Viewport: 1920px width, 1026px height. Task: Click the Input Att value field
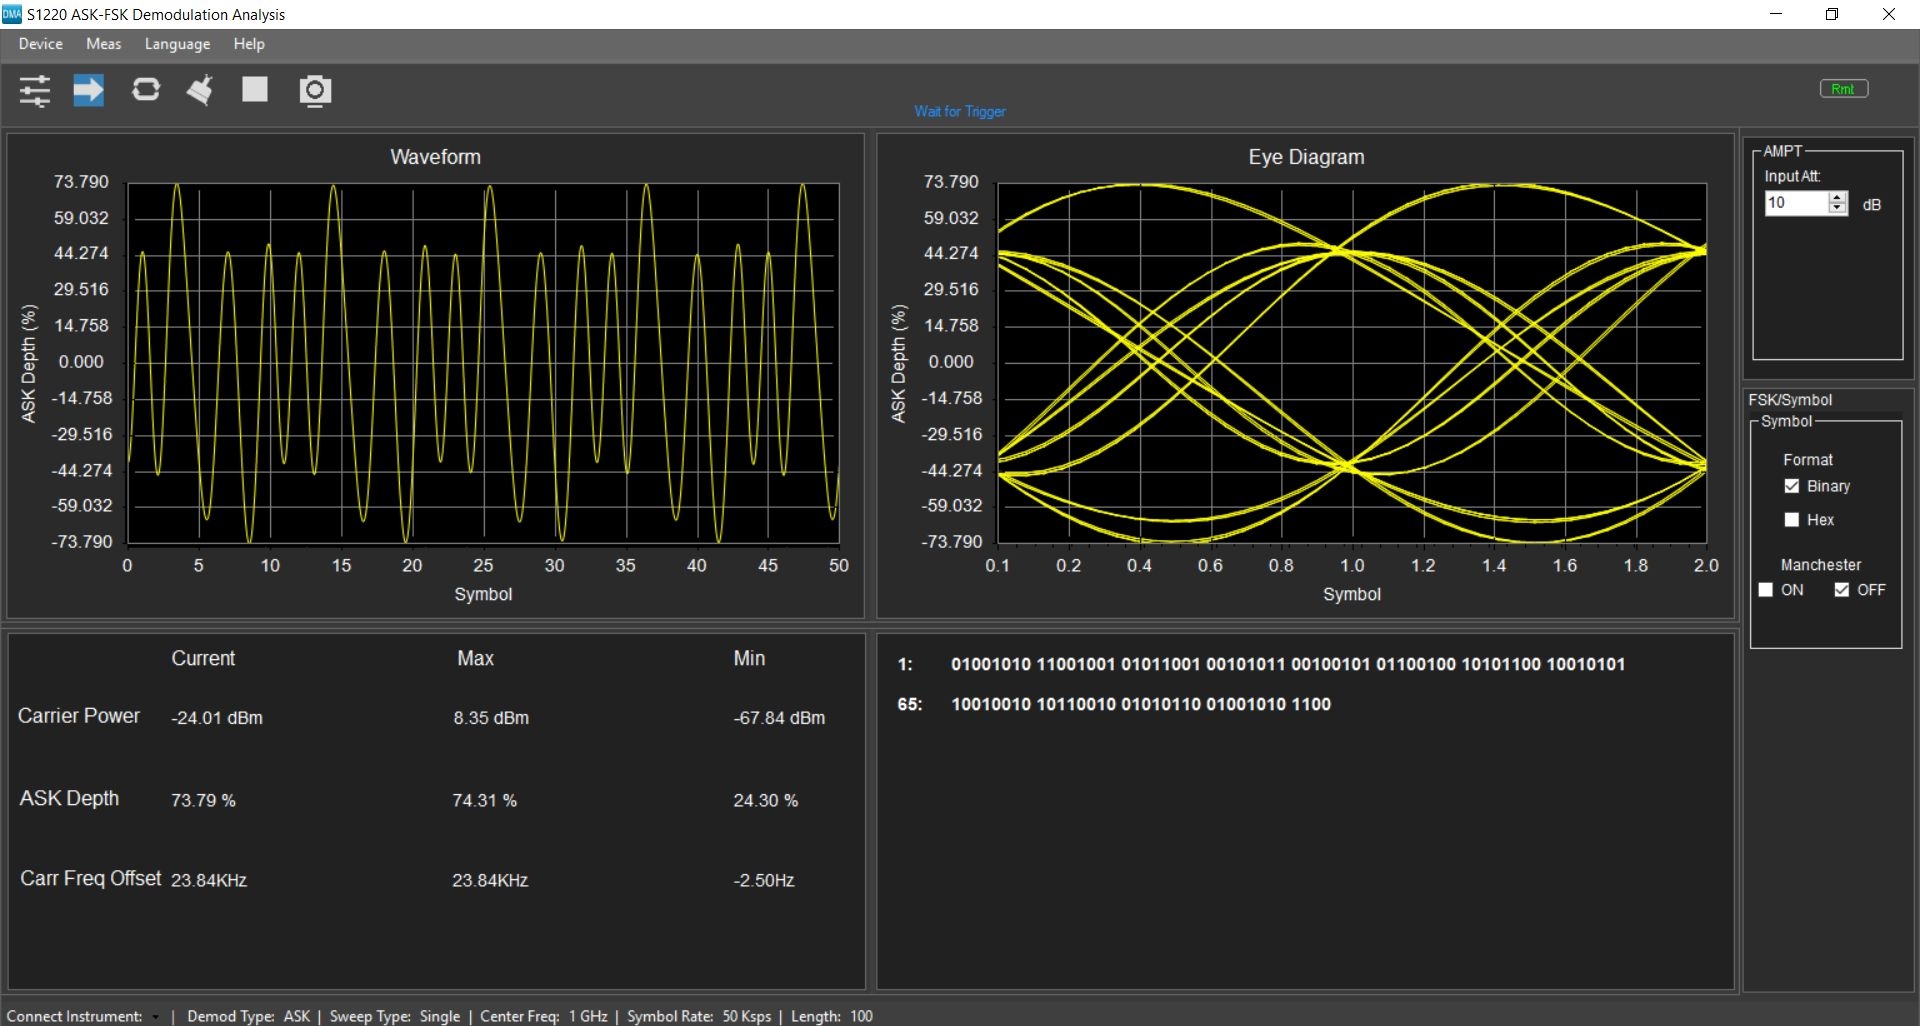click(1796, 203)
